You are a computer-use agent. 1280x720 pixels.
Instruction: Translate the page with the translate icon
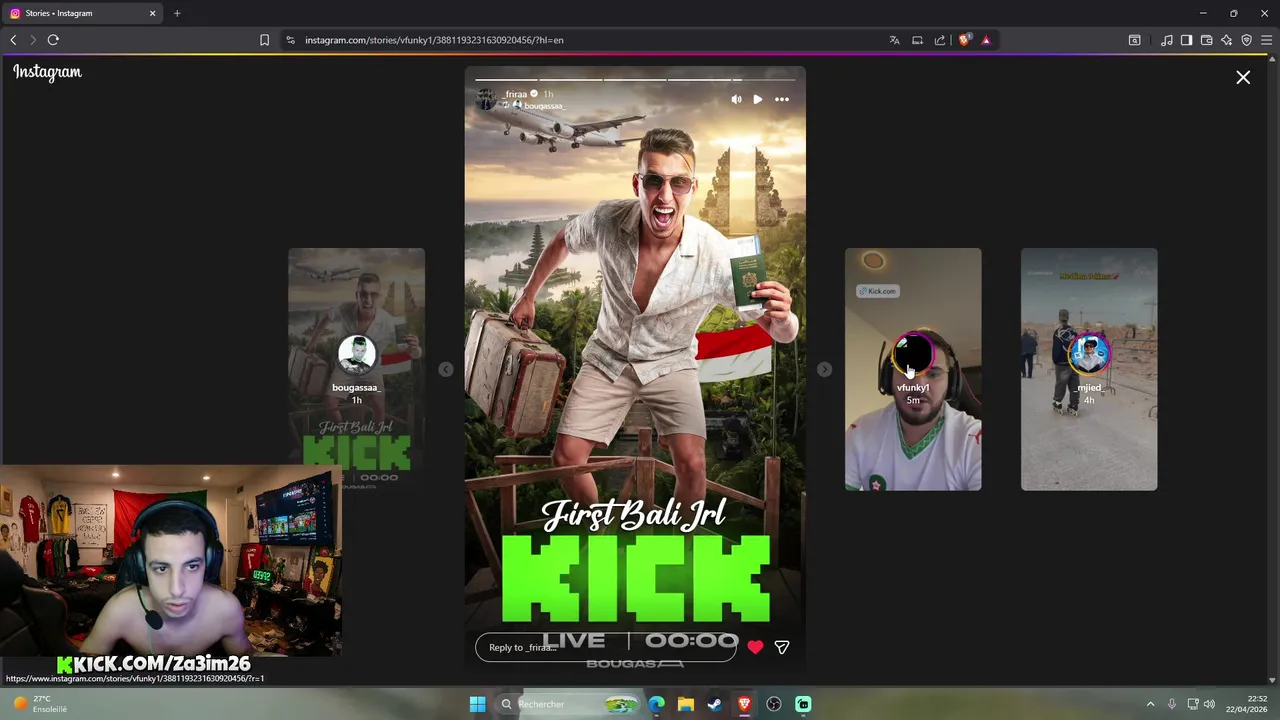pyautogui.click(x=894, y=40)
